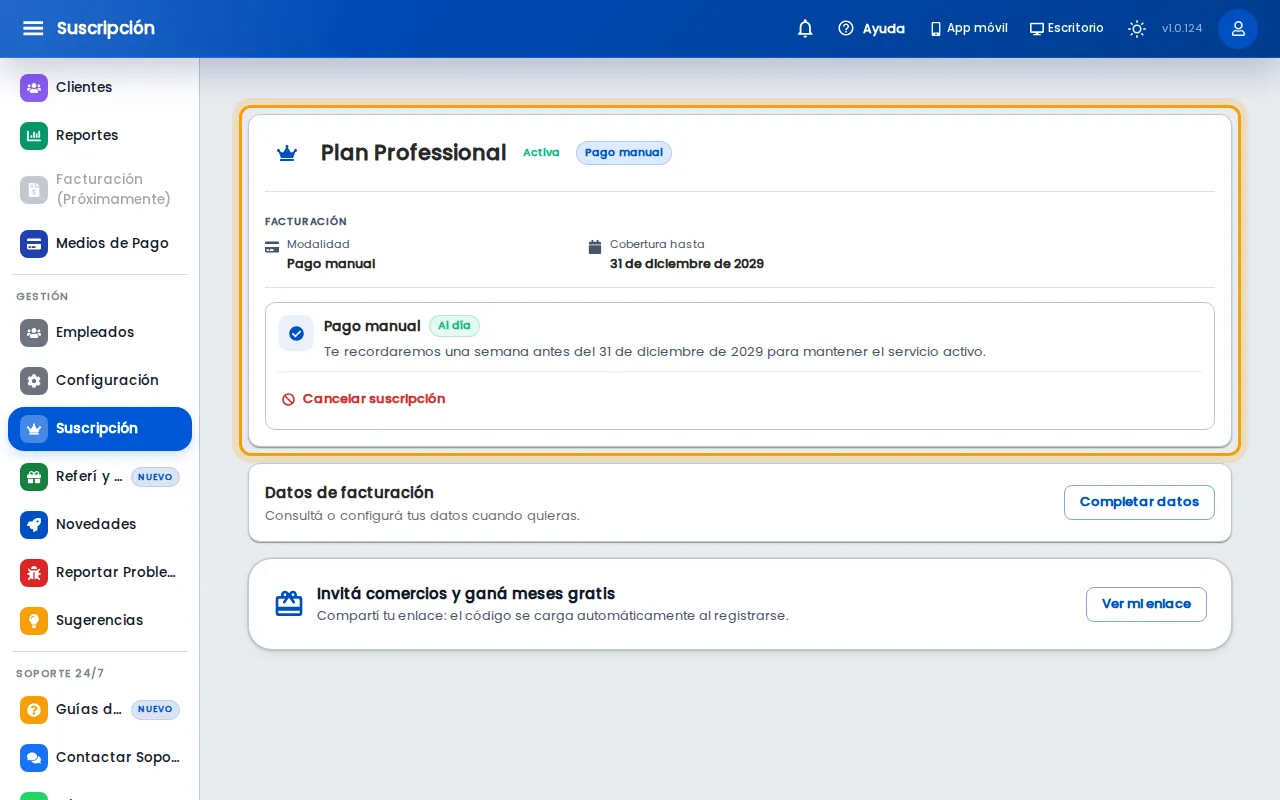
Task: Click the Pago manual blue badge
Action: pyautogui.click(x=624, y=153)
